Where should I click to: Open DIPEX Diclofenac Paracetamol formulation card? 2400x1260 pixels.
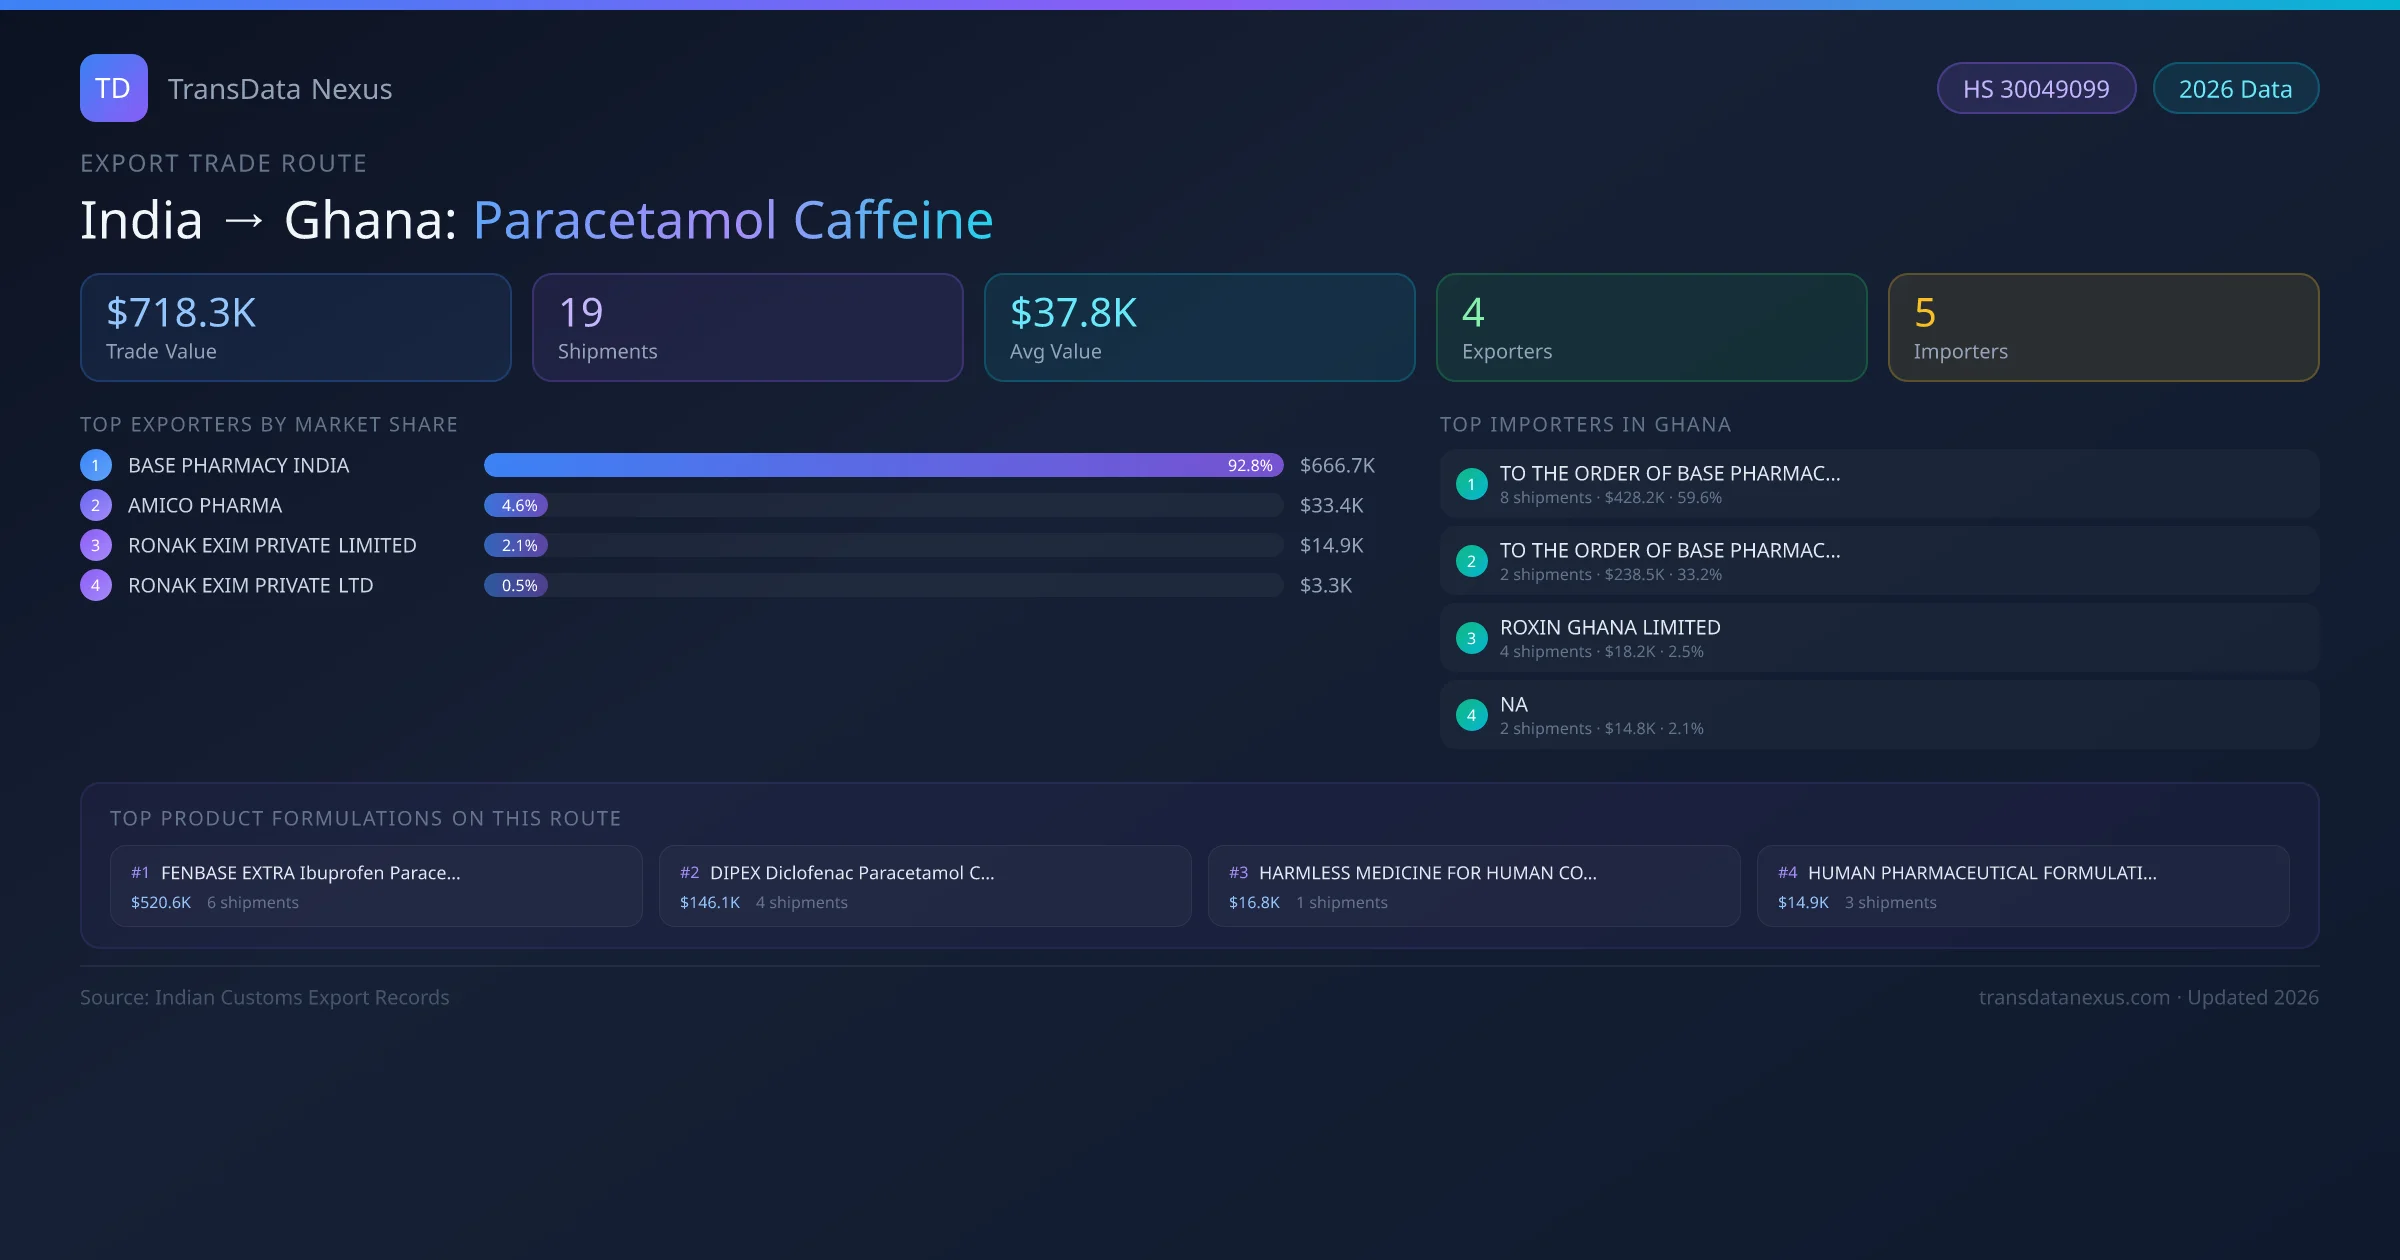click(925, 886)
